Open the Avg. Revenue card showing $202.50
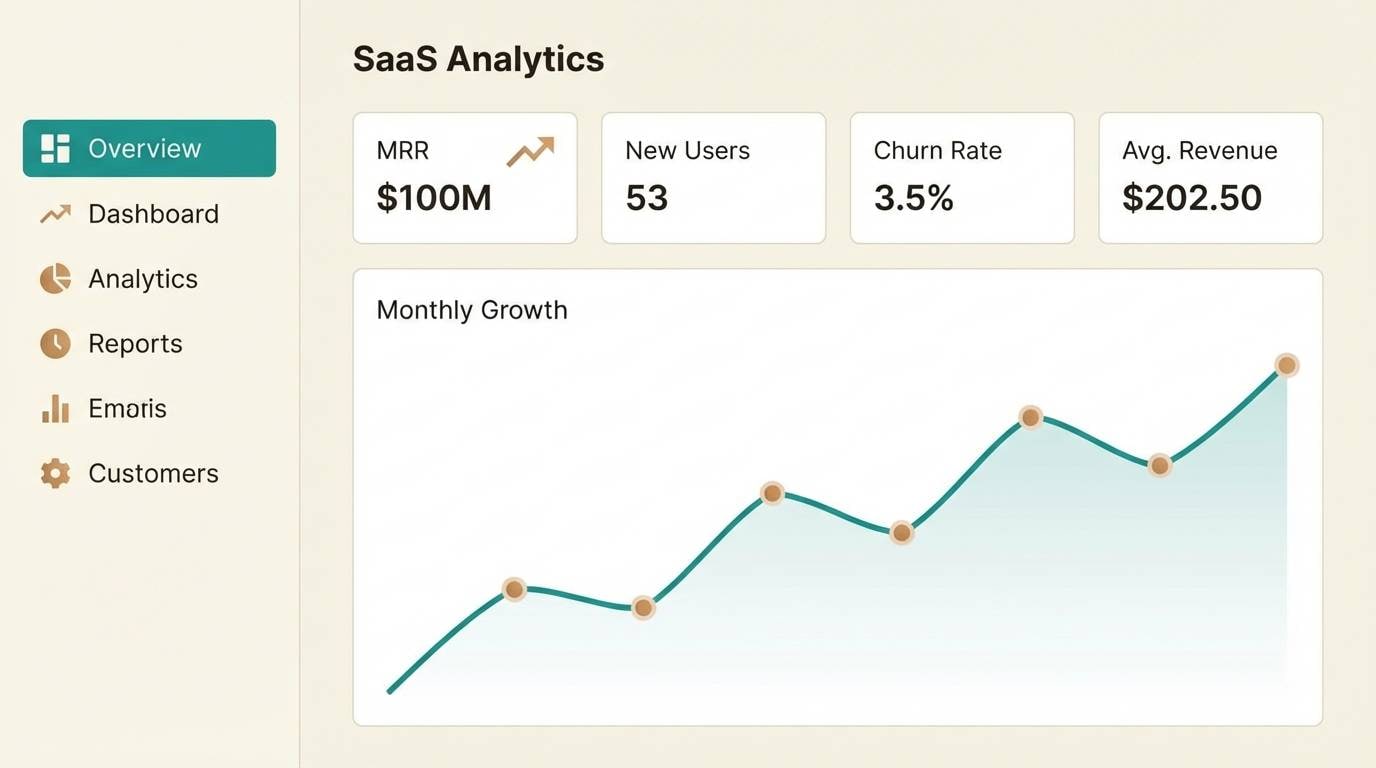 coord(1210,177)
